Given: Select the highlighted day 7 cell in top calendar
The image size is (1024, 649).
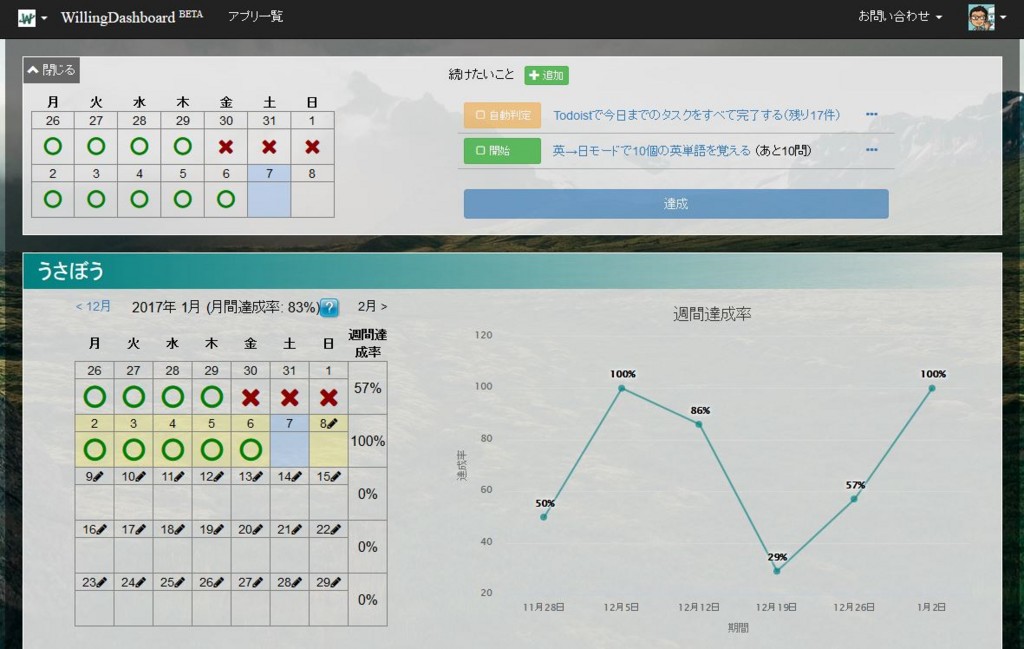Looking at the screenshot, I should click(269, 191).
